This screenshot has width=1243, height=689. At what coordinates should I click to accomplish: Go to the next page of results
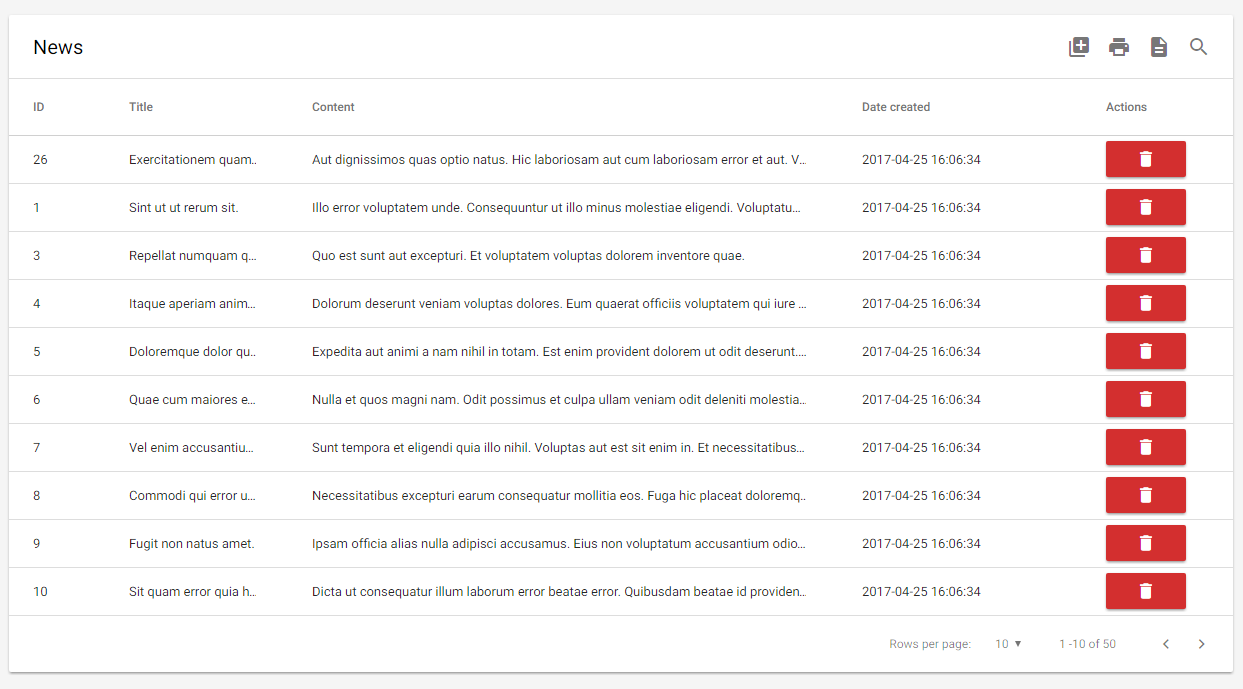(x=1202, y=644)
